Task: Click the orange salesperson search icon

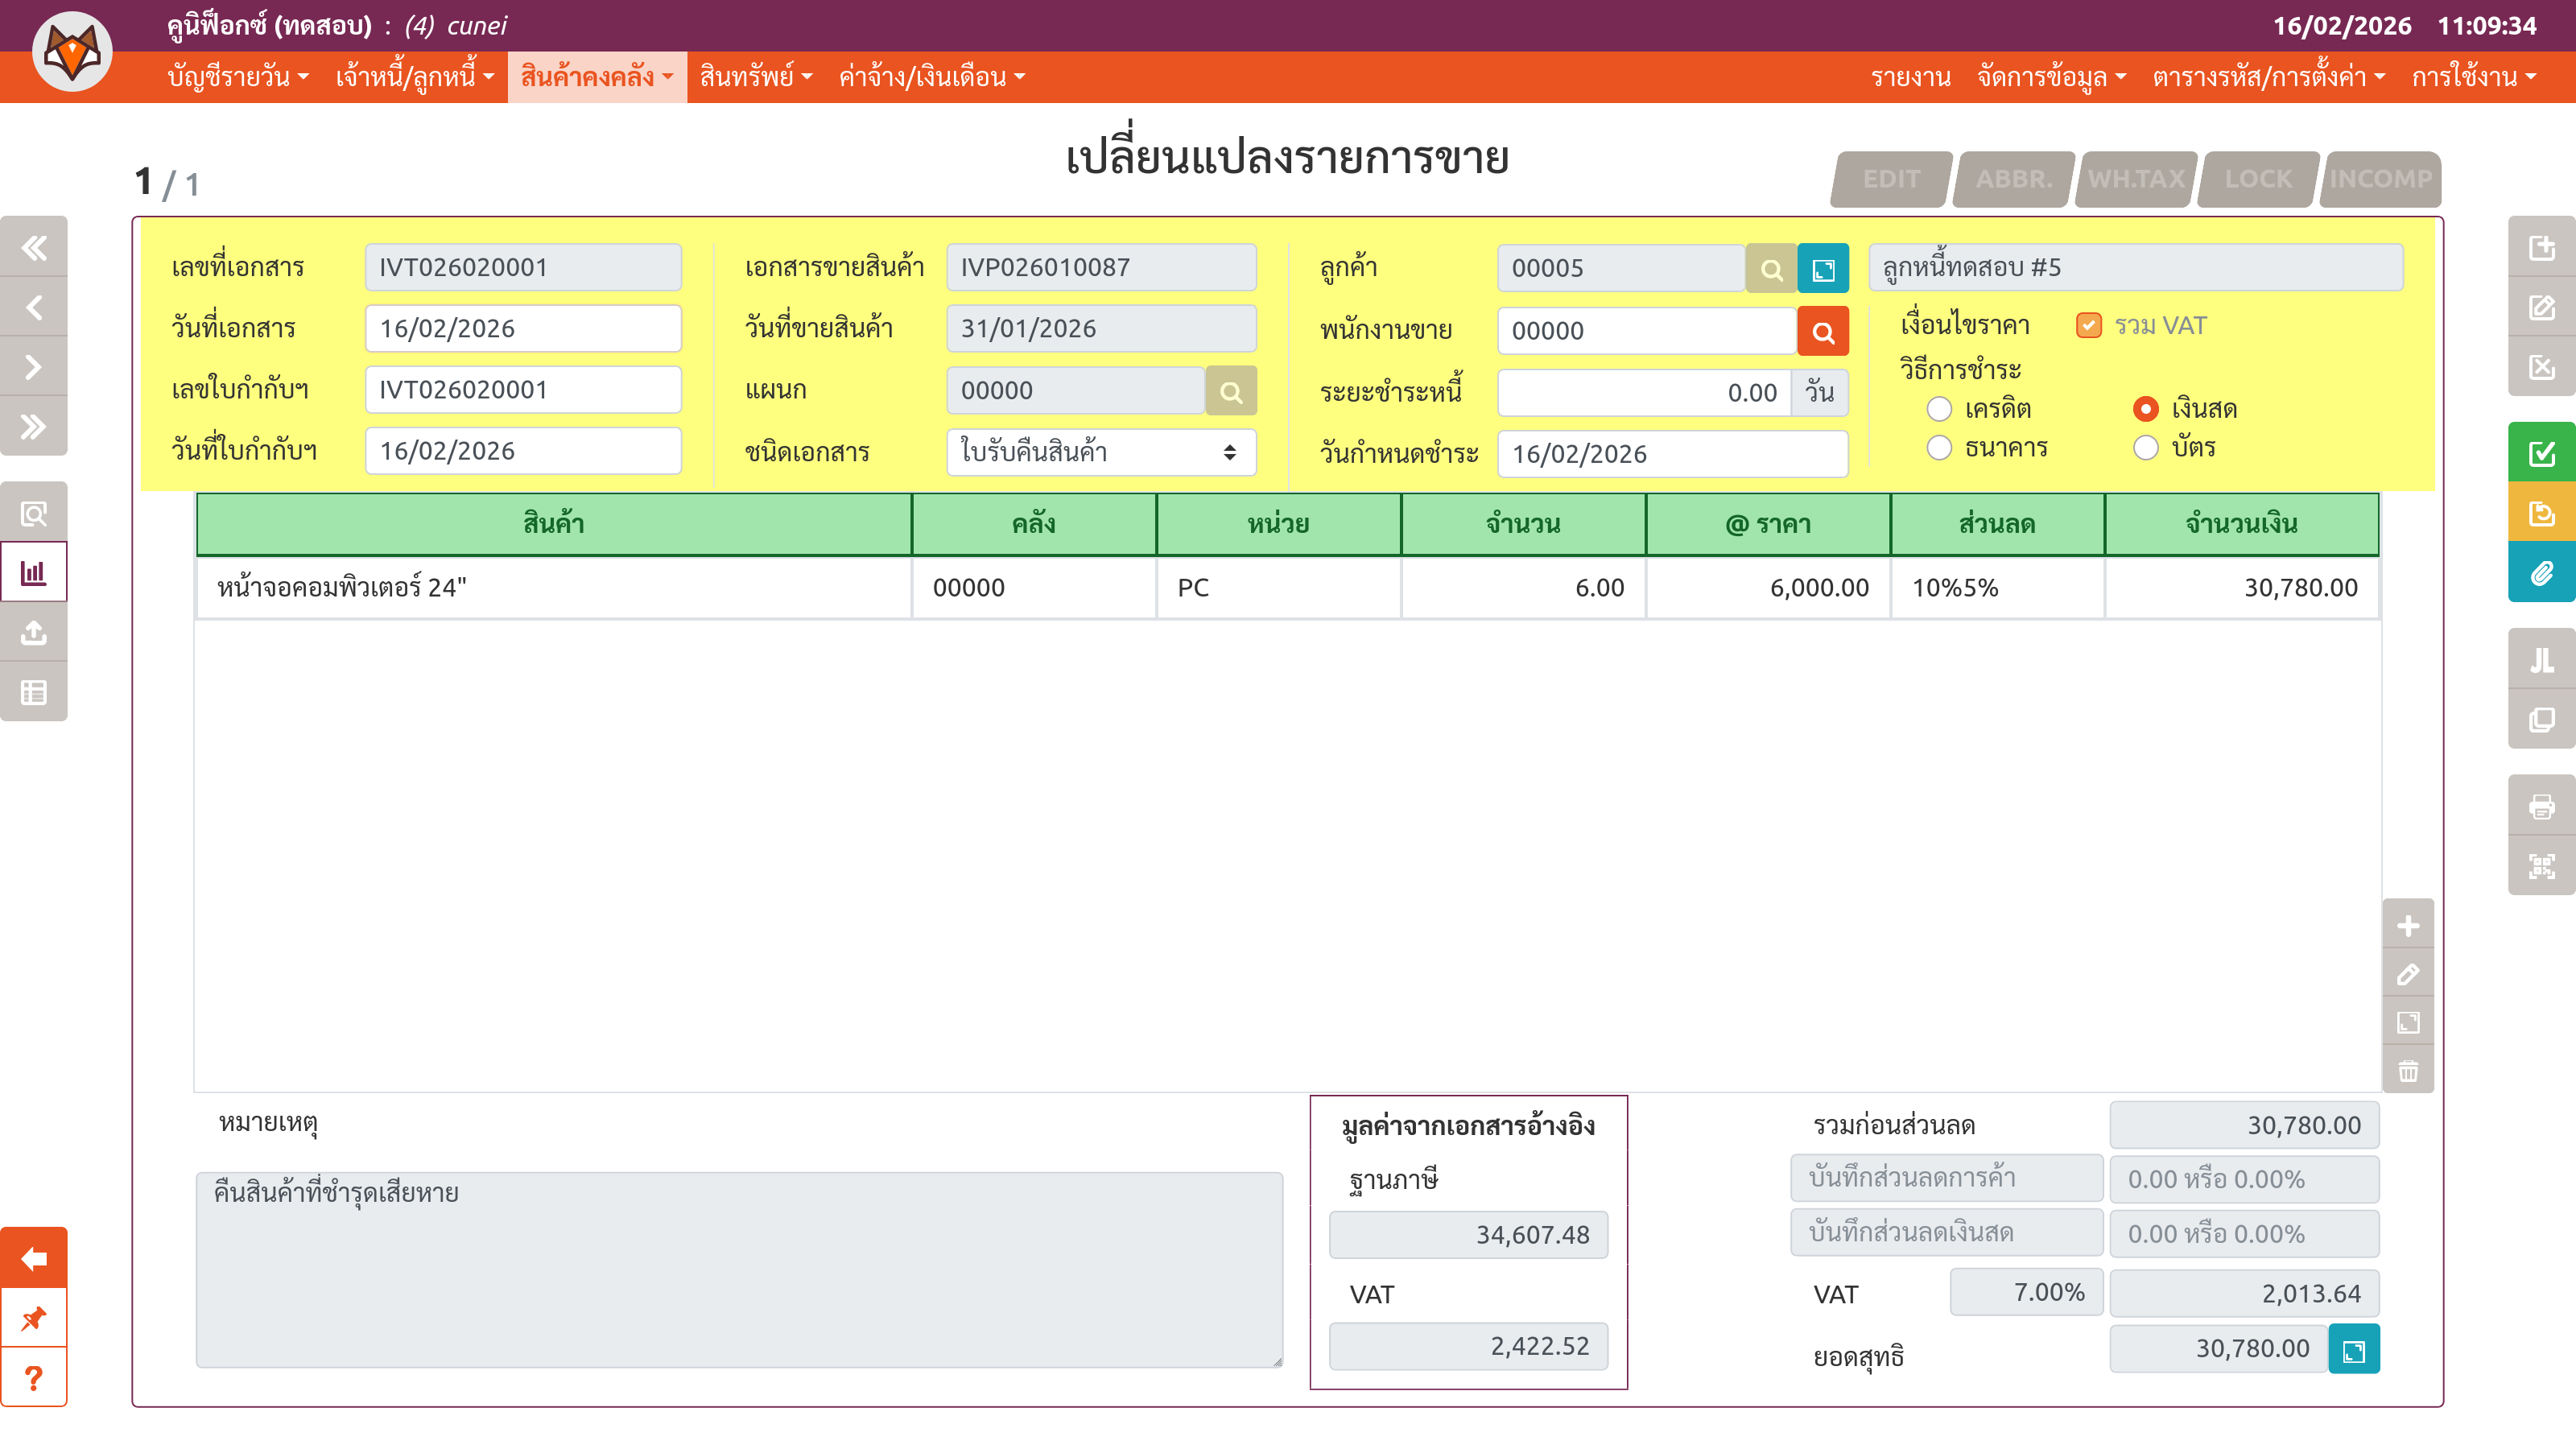Action: (x=1822, y=331)
